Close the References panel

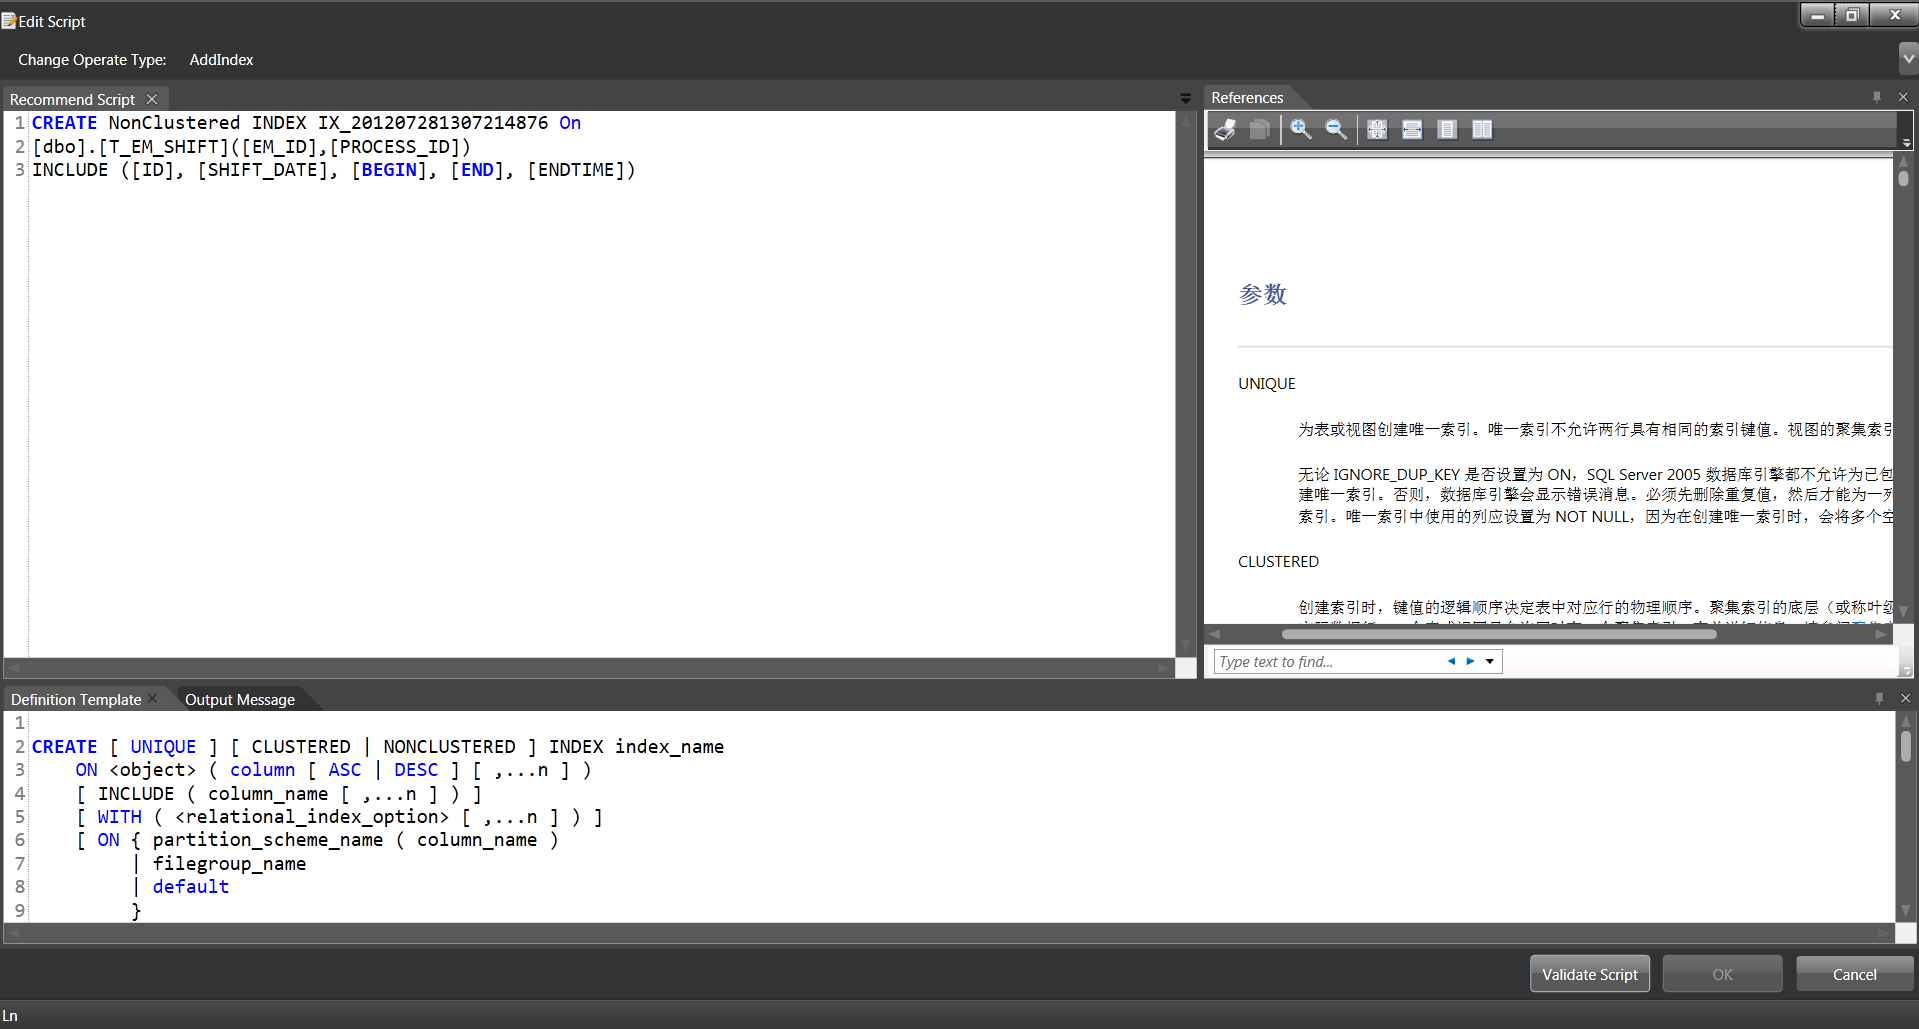click(x=1903, y=97)
